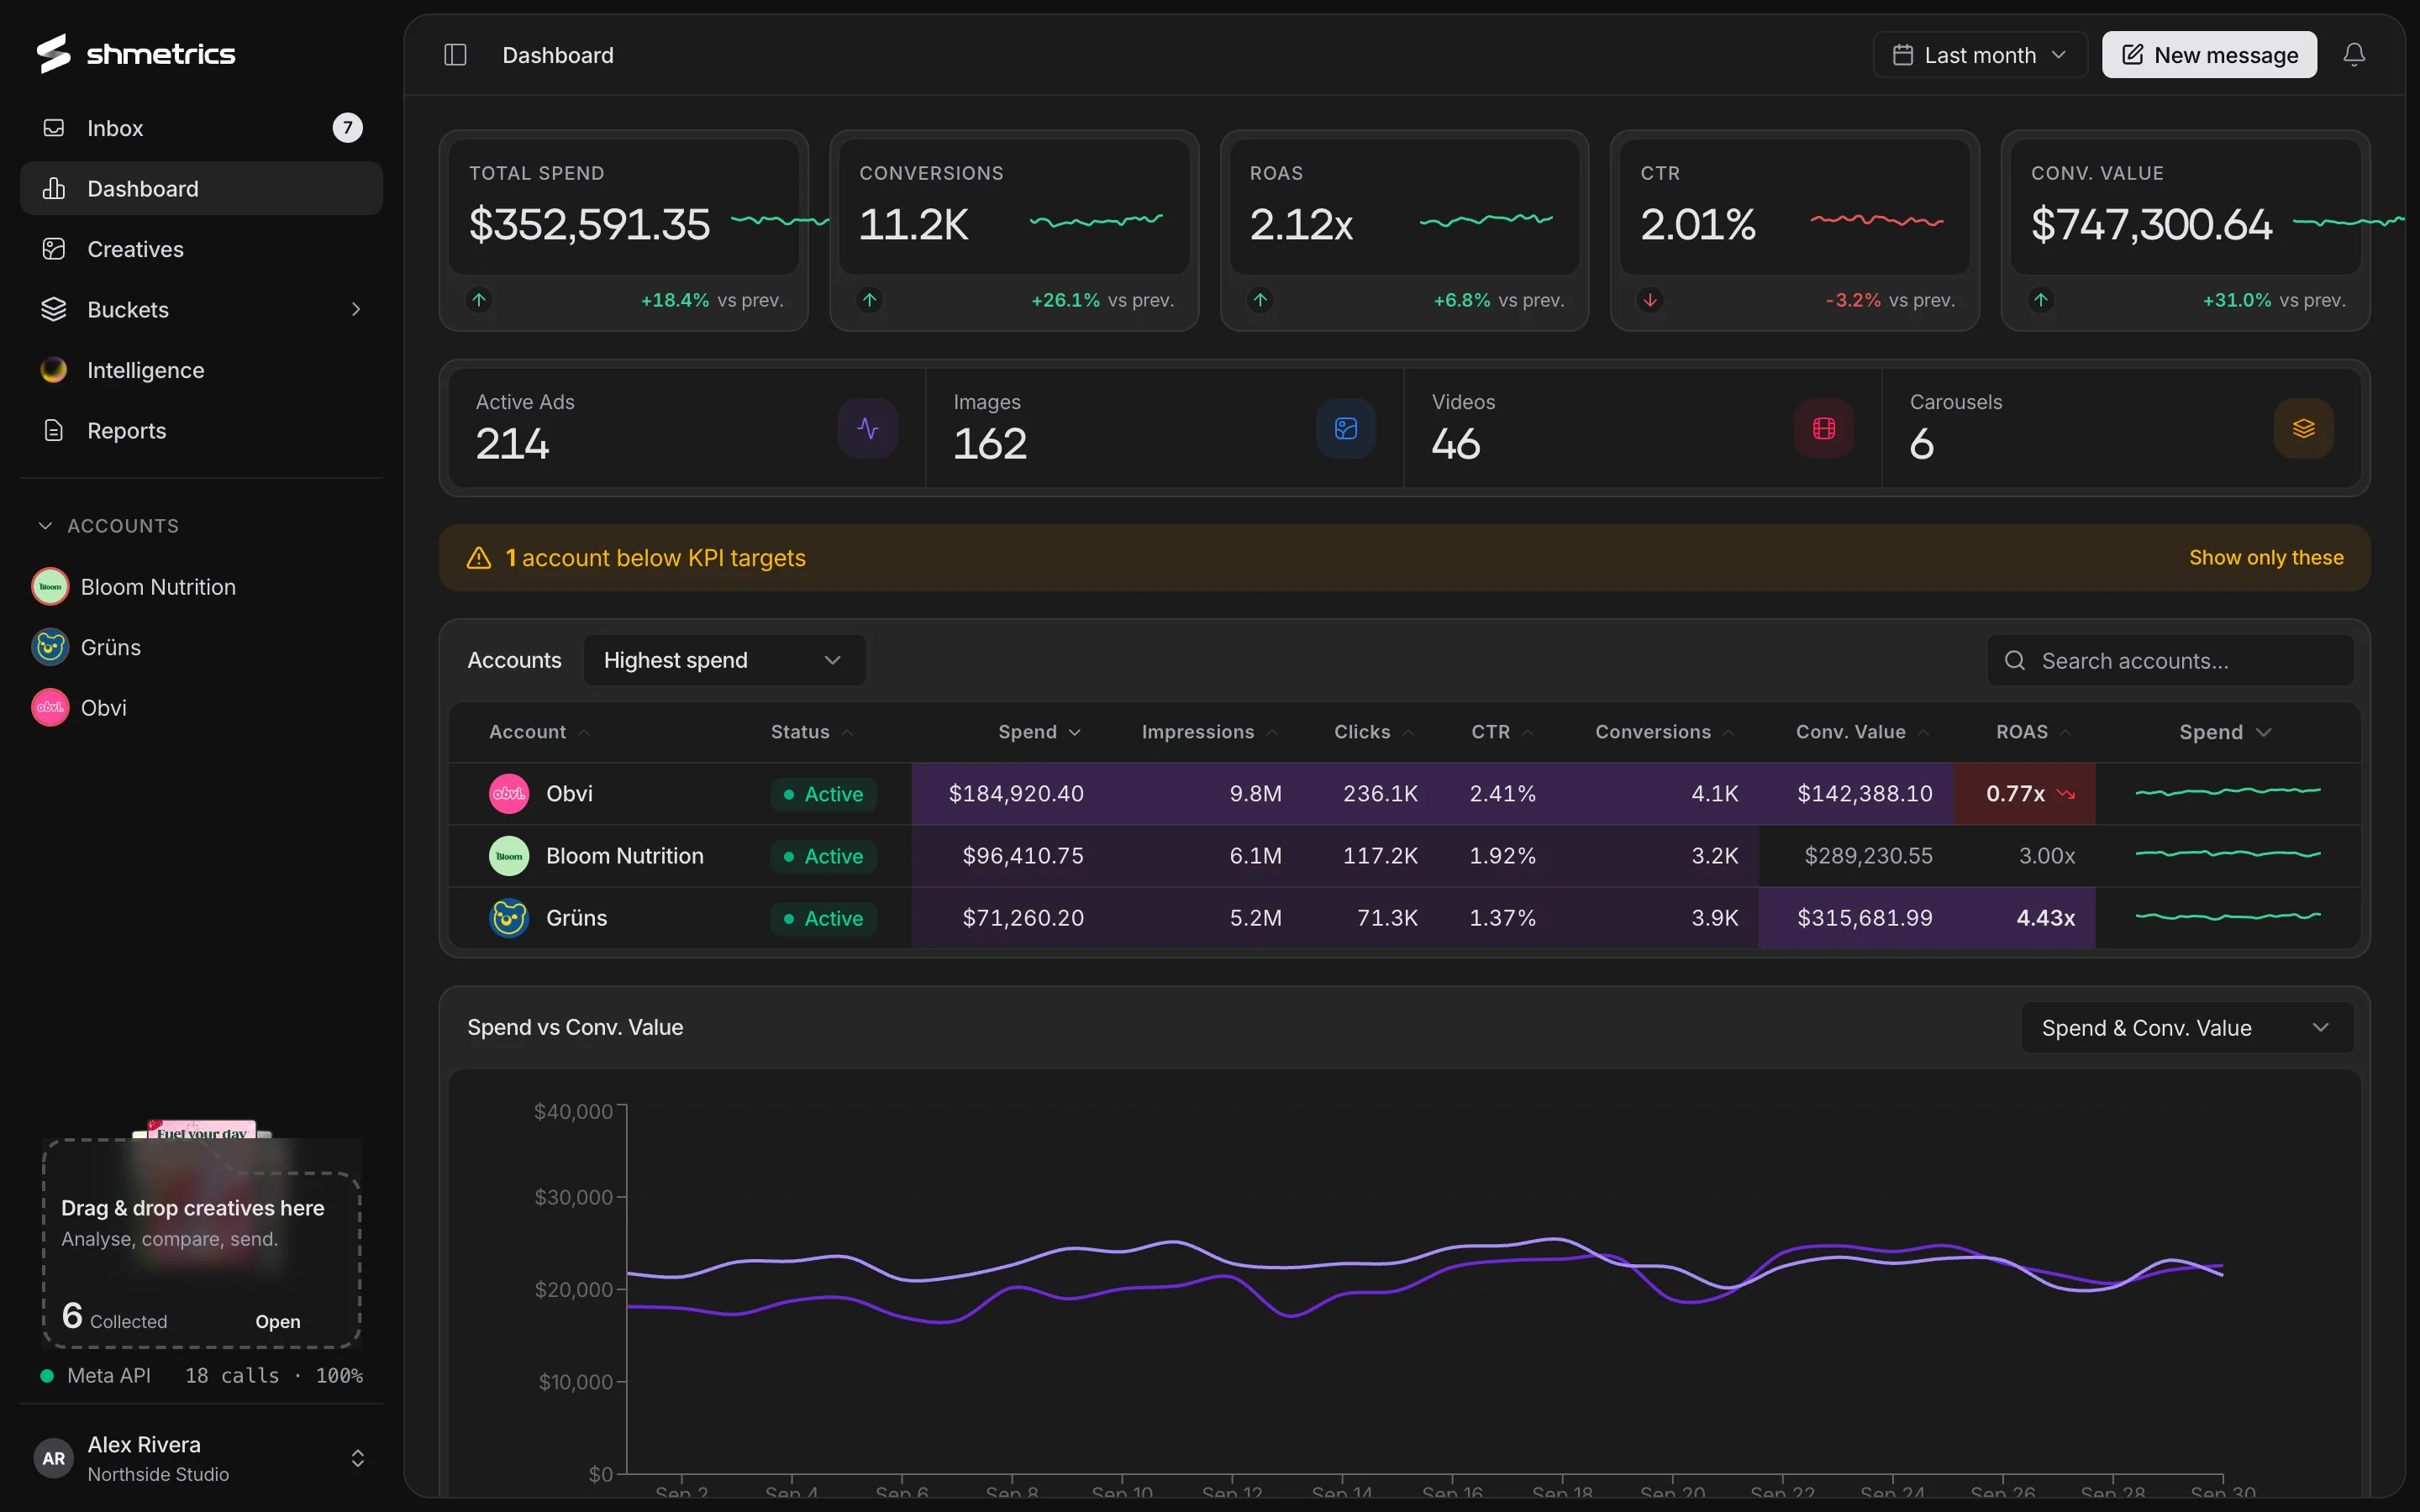Click Obvi's 0.77x ROAS cell
2420x1512 pixels.
2024,794
